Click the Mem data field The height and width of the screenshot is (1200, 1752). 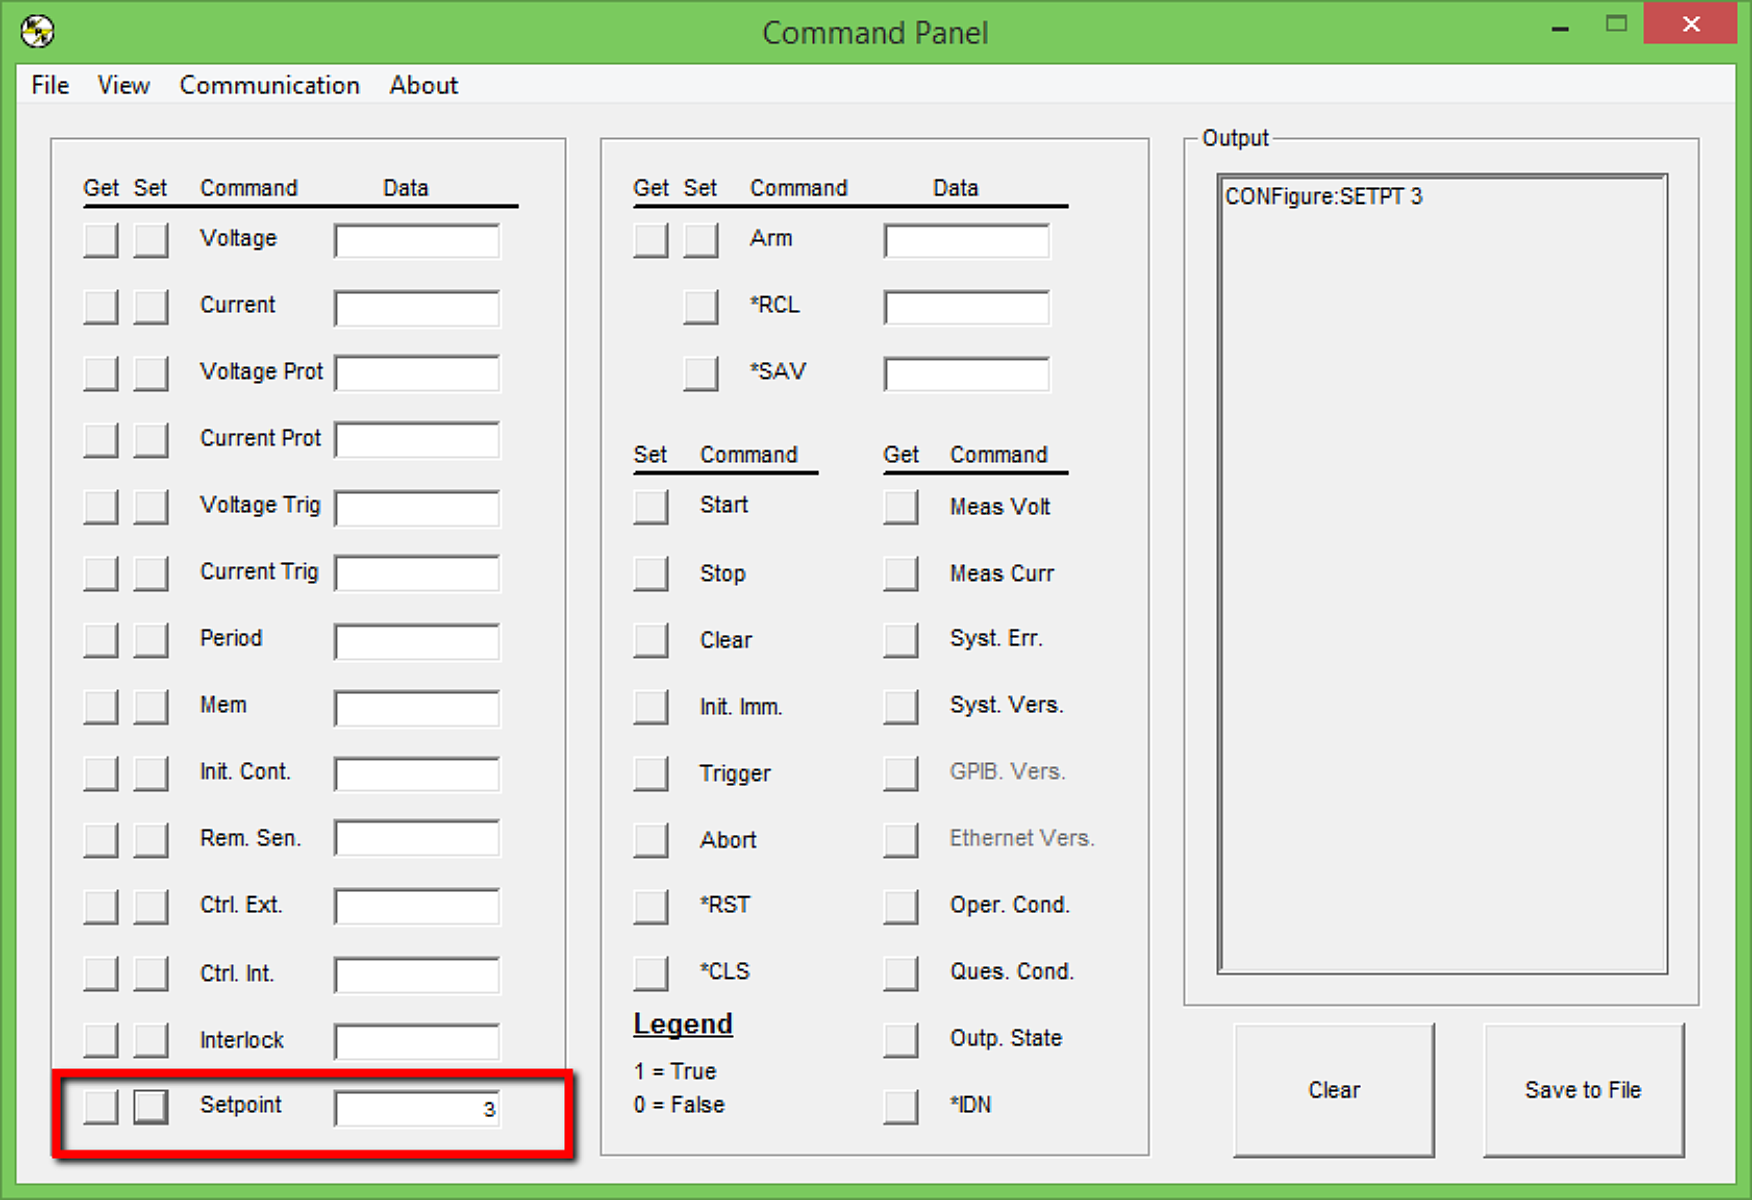click(417, 708)
